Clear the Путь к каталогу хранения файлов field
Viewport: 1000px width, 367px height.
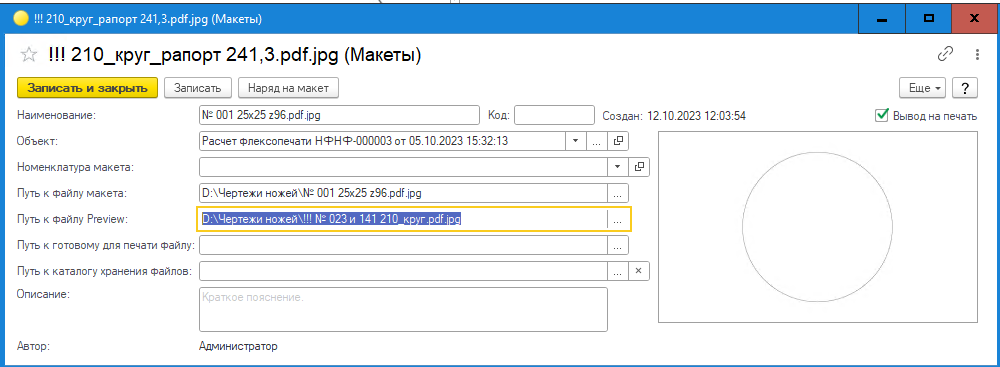(639, 271)
